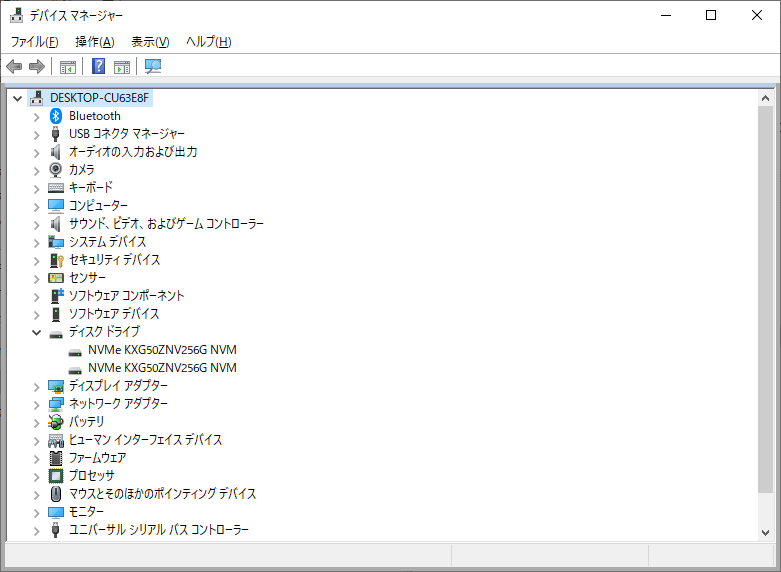The height and width of the screenshot is (572, 781).
Task: Select the ヒューマン インターフェイス デバイス label
Action: point(145,439)
